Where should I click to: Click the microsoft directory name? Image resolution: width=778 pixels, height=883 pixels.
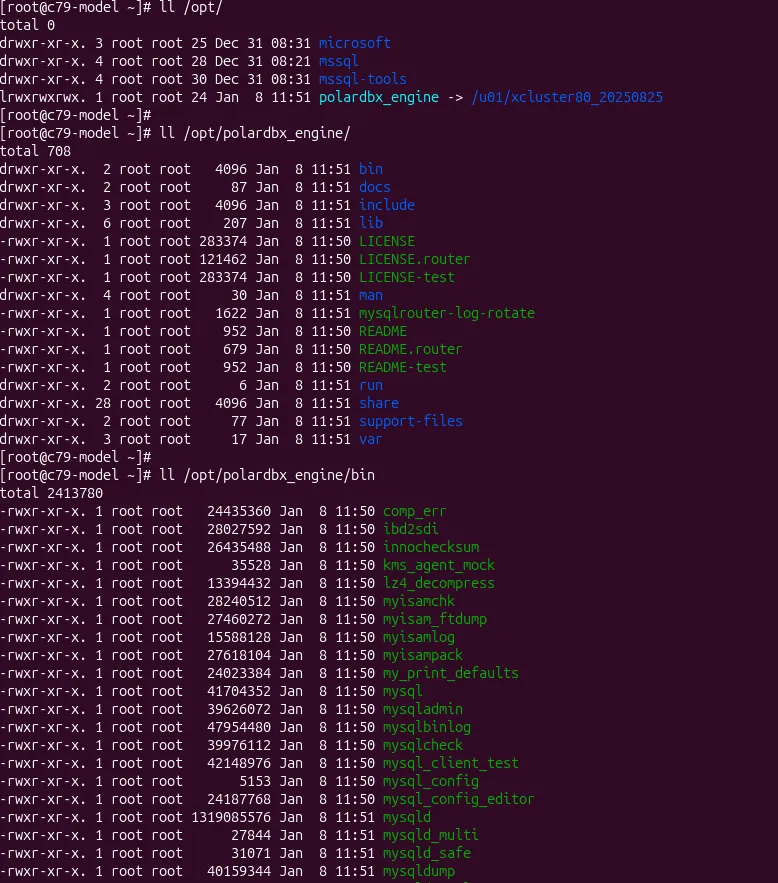point(354,43)
